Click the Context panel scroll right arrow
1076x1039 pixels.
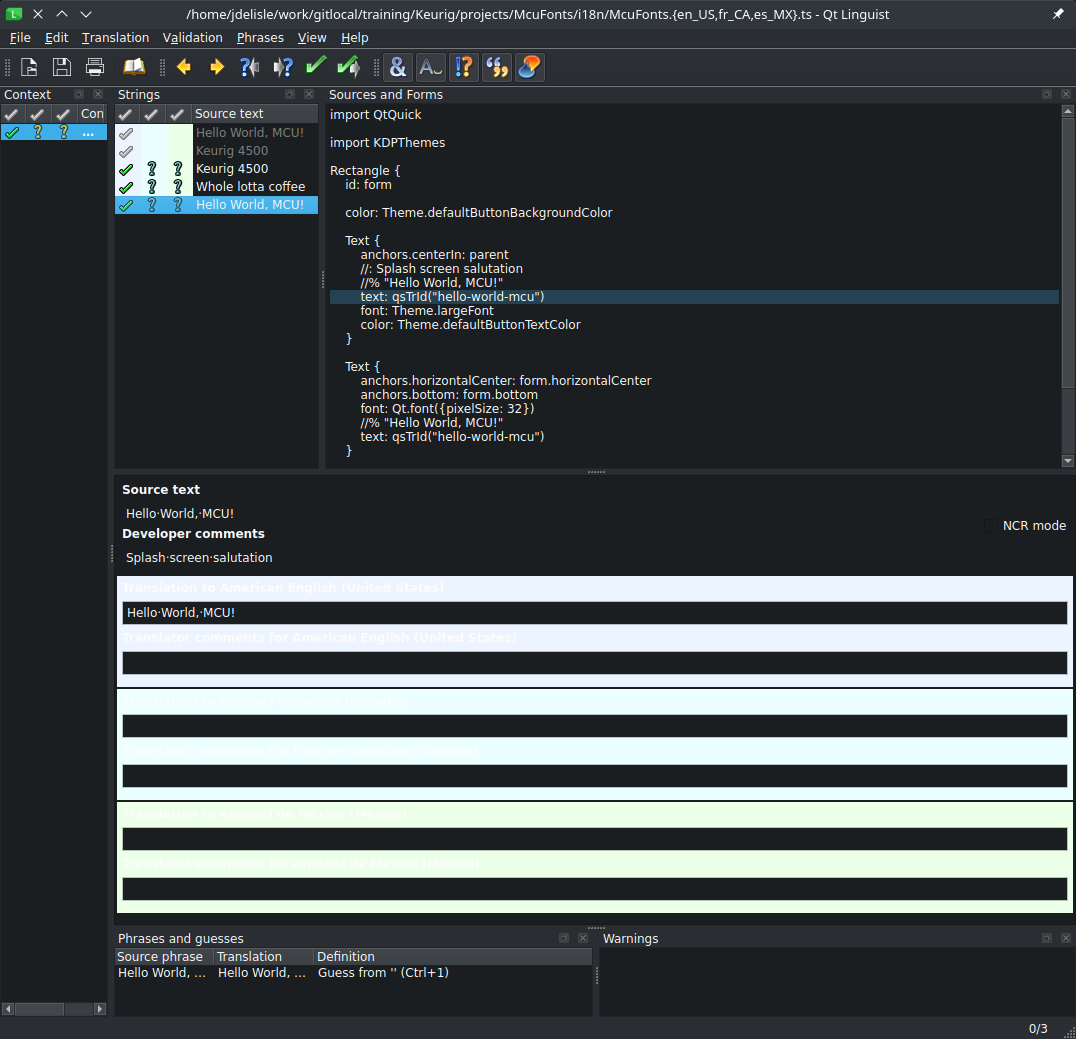click(x=100, y=1009)
